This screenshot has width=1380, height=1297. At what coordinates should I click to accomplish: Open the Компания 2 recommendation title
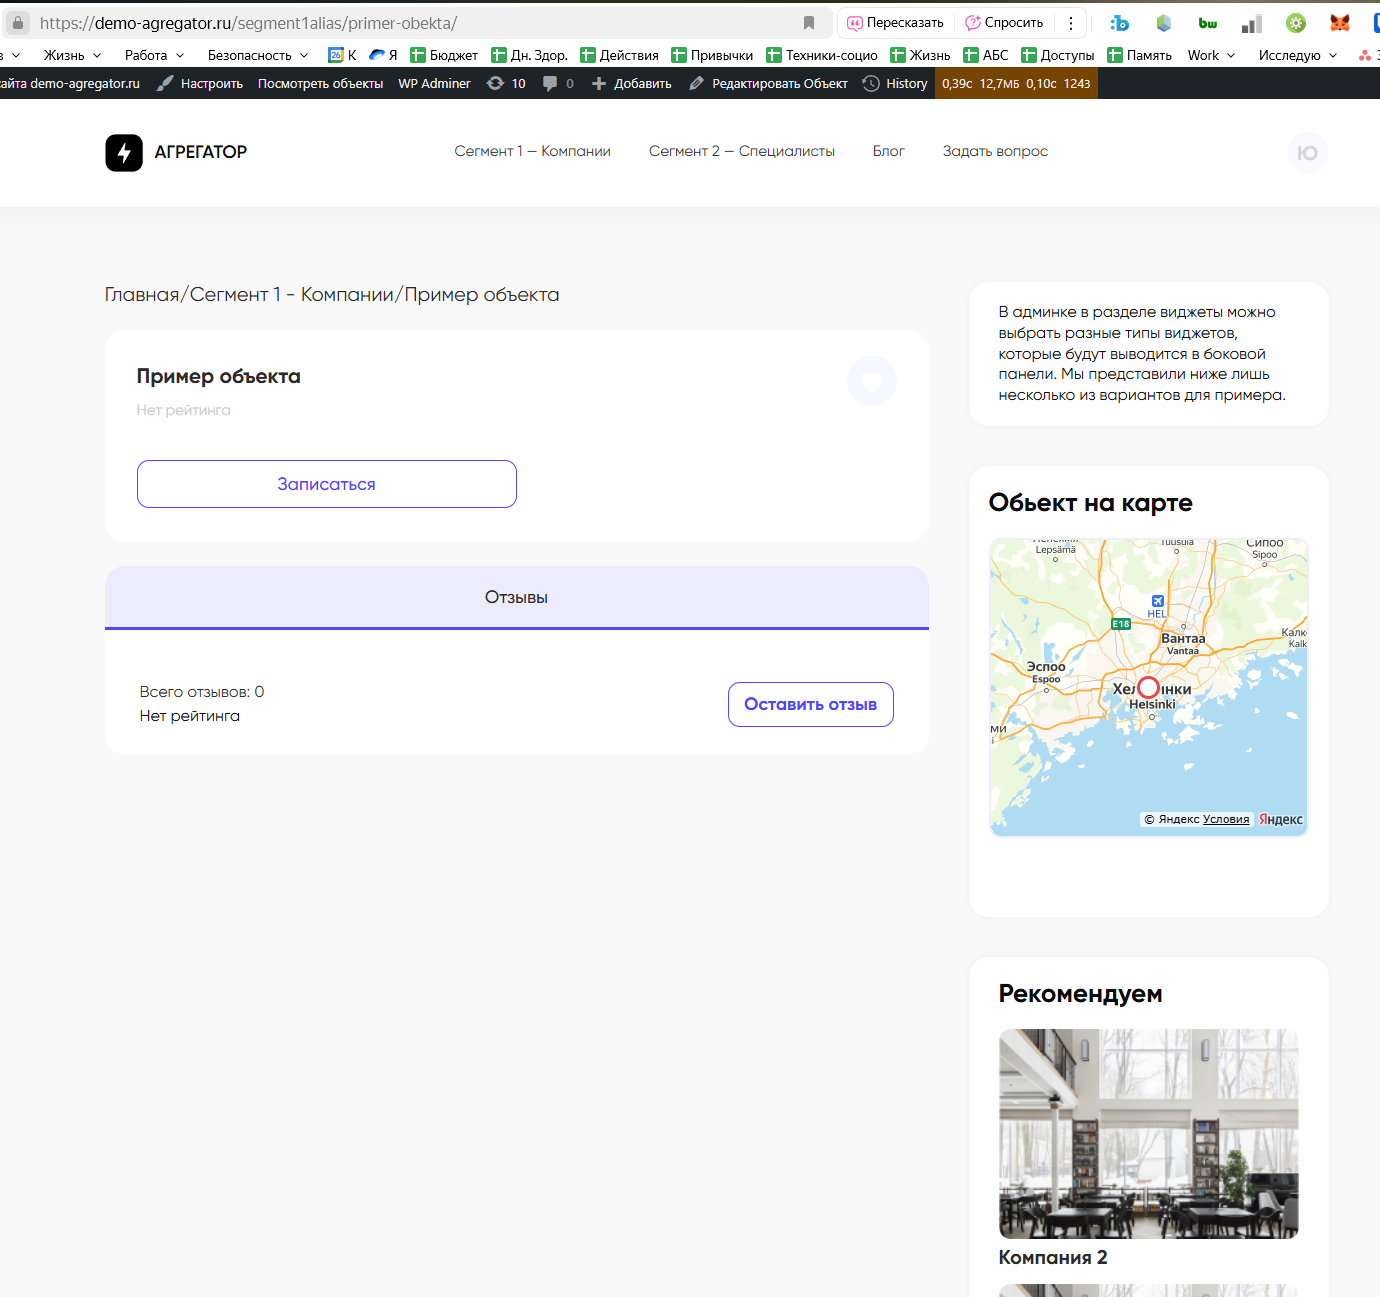(x=1053, y=1258)
